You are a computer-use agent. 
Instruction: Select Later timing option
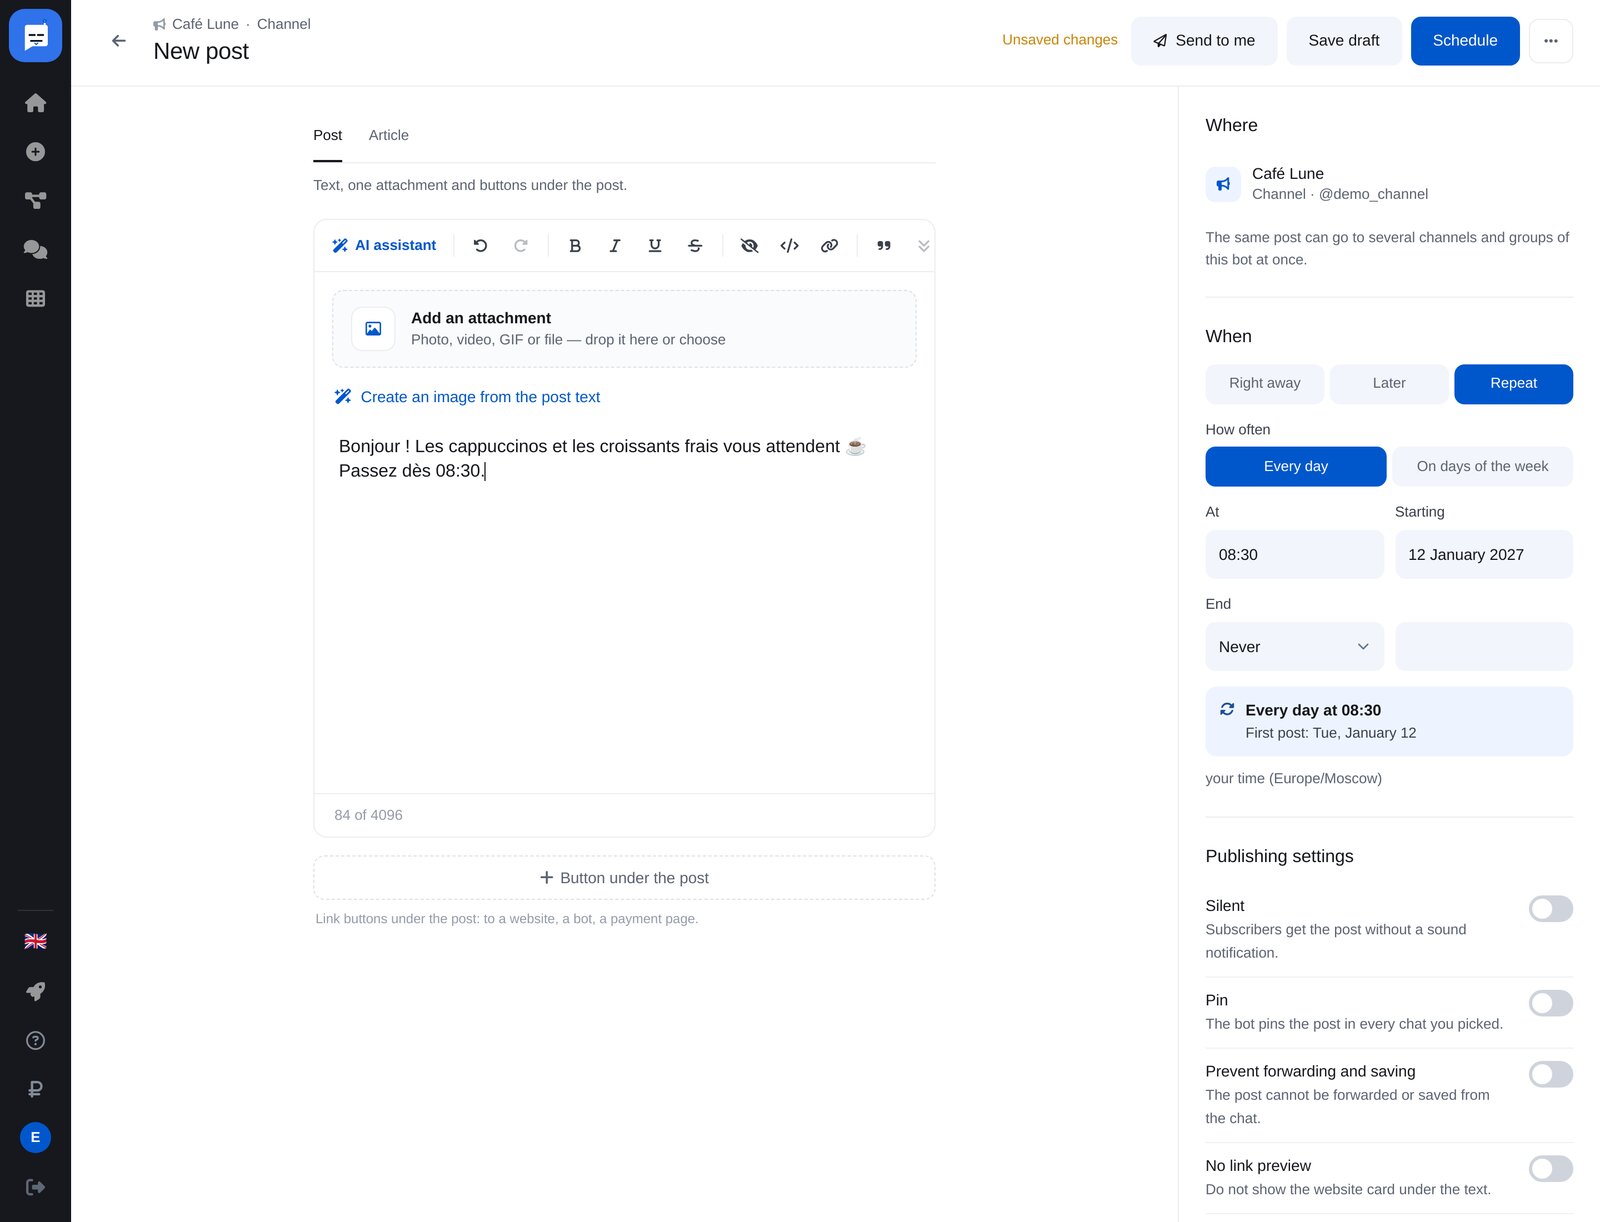[1389, 384]
